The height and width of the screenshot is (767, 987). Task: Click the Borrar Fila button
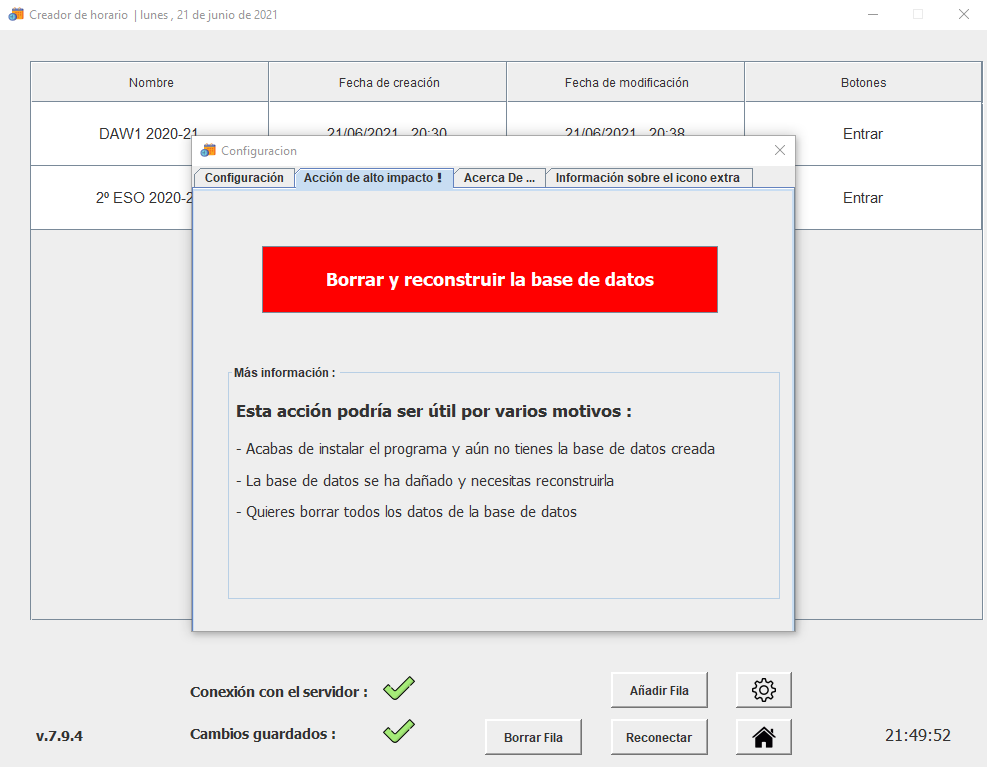click(533, 737)
